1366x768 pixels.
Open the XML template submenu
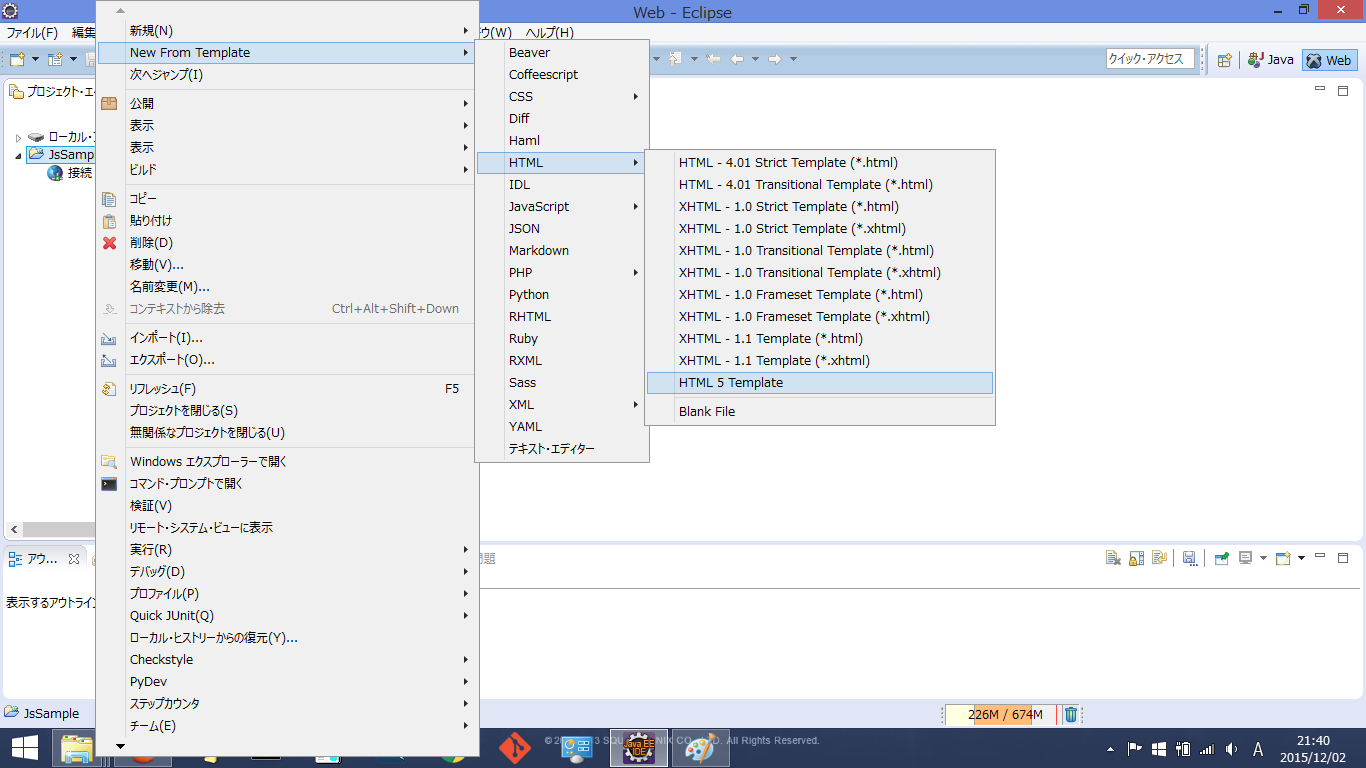(x=562, y=404)
